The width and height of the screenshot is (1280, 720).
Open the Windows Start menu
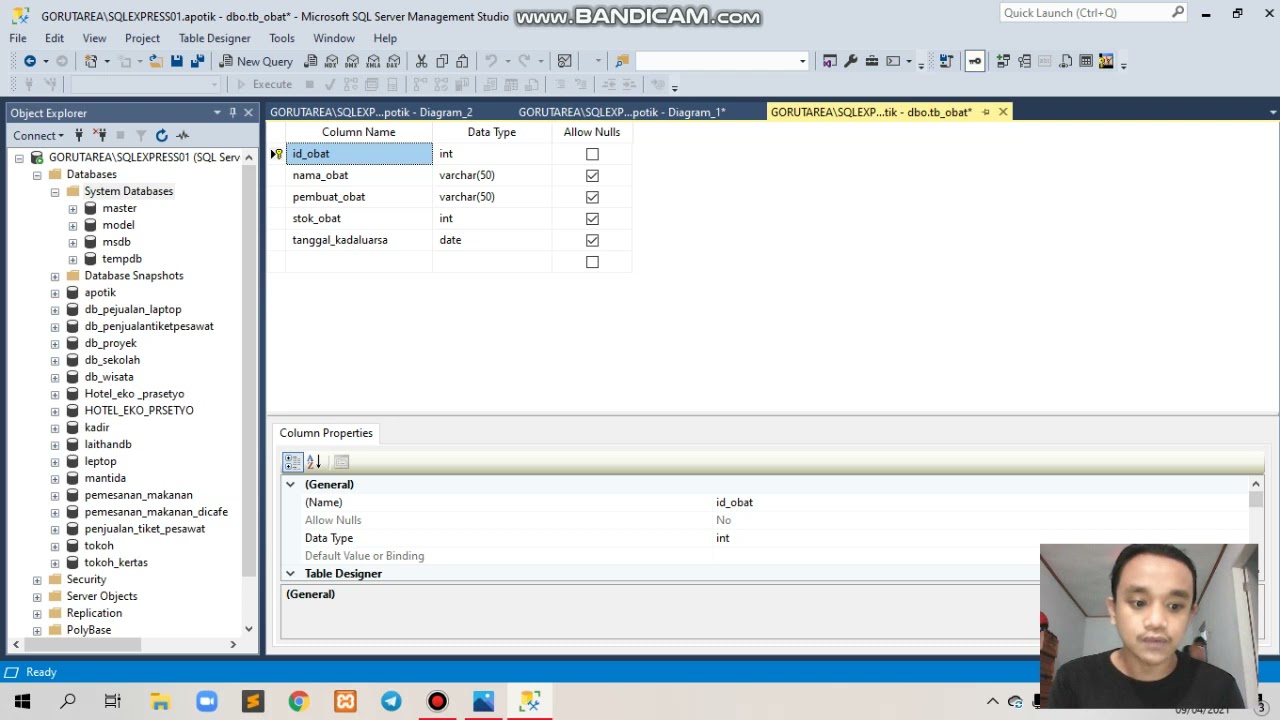[x=22, y=702]
